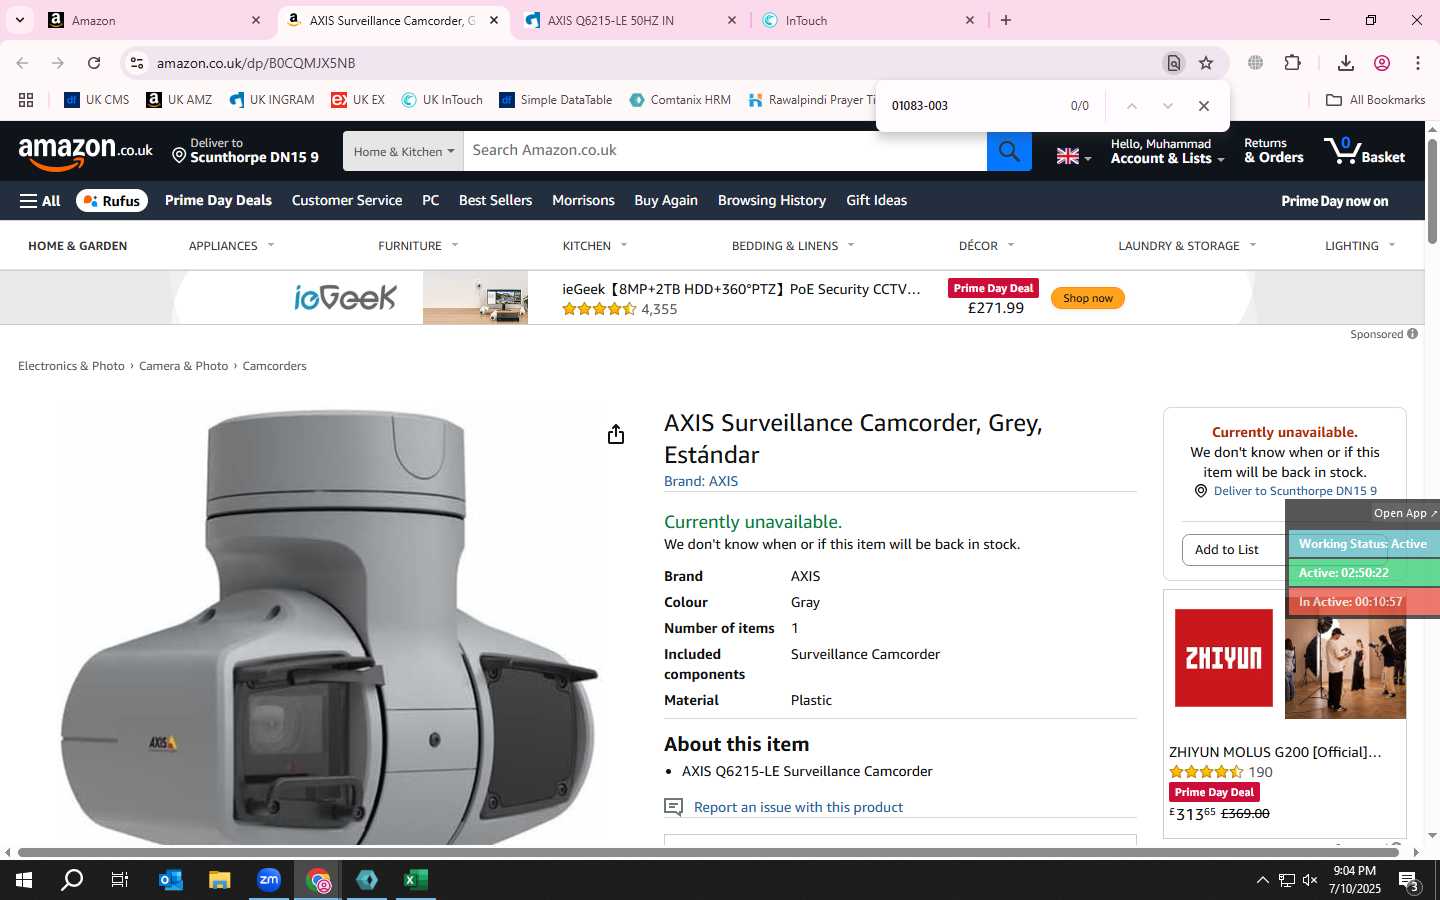Open the tab search dropdown arrow
The height and width of the screenshot is (900, 1440).
[x=19, y=20]
